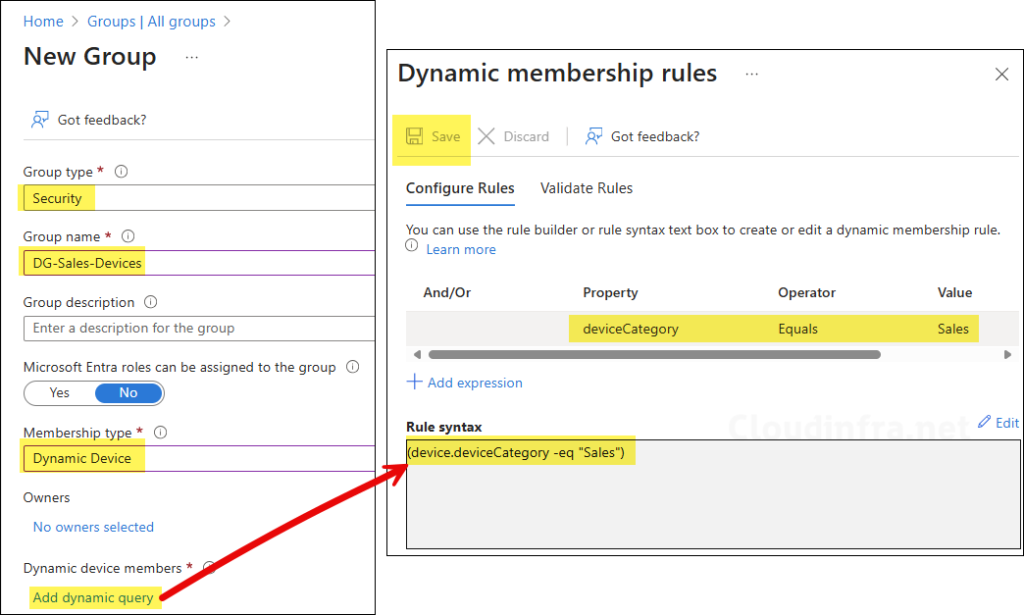Click the Add dynamic query link
The height and width of the screenshot is (615, 1024).
[x=93, y=597]
